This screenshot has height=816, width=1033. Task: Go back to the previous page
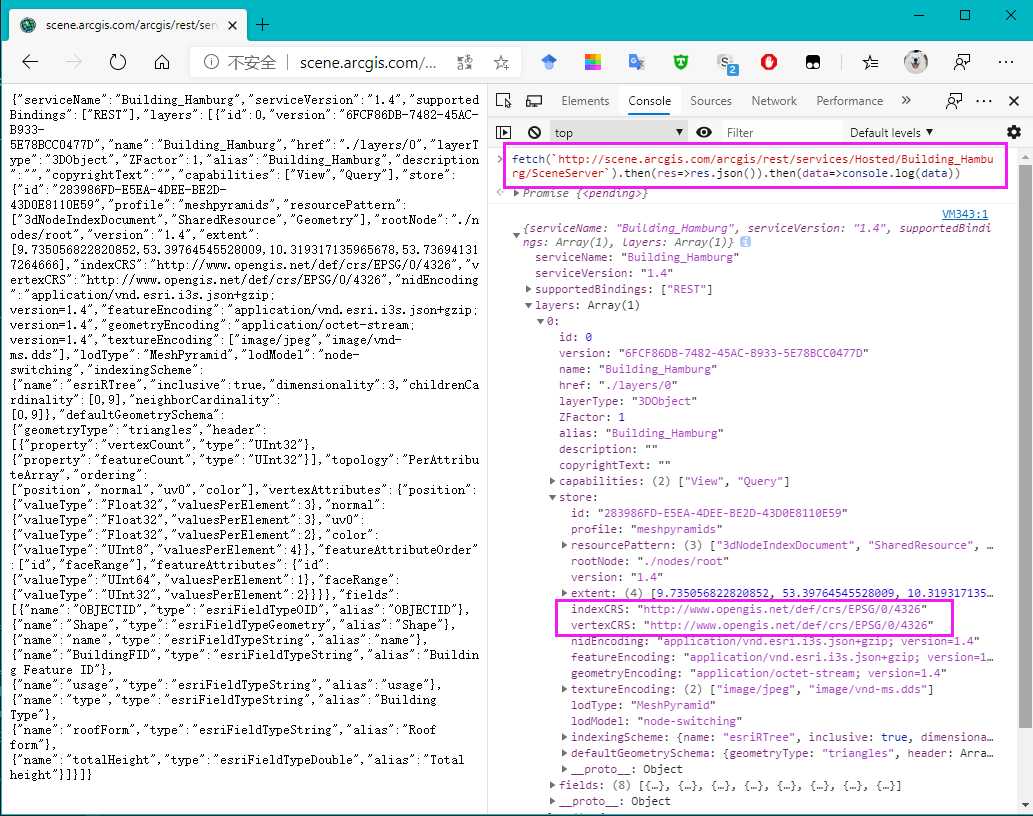pos(30,62)
